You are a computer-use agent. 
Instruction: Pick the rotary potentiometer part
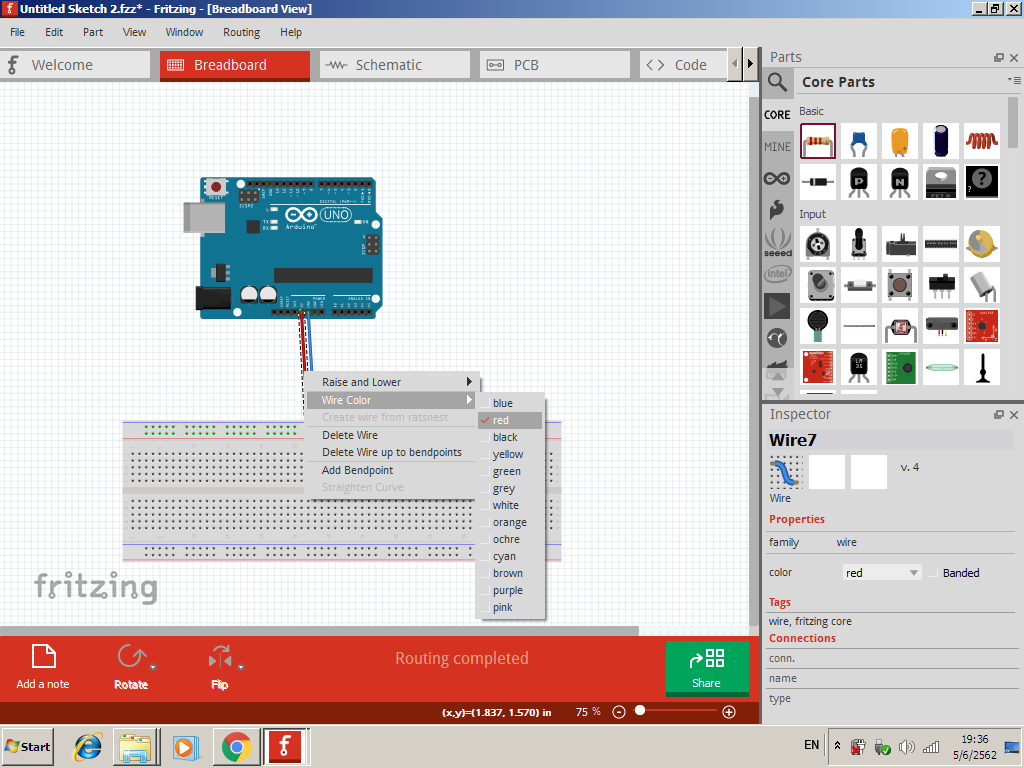coord(818,244)
